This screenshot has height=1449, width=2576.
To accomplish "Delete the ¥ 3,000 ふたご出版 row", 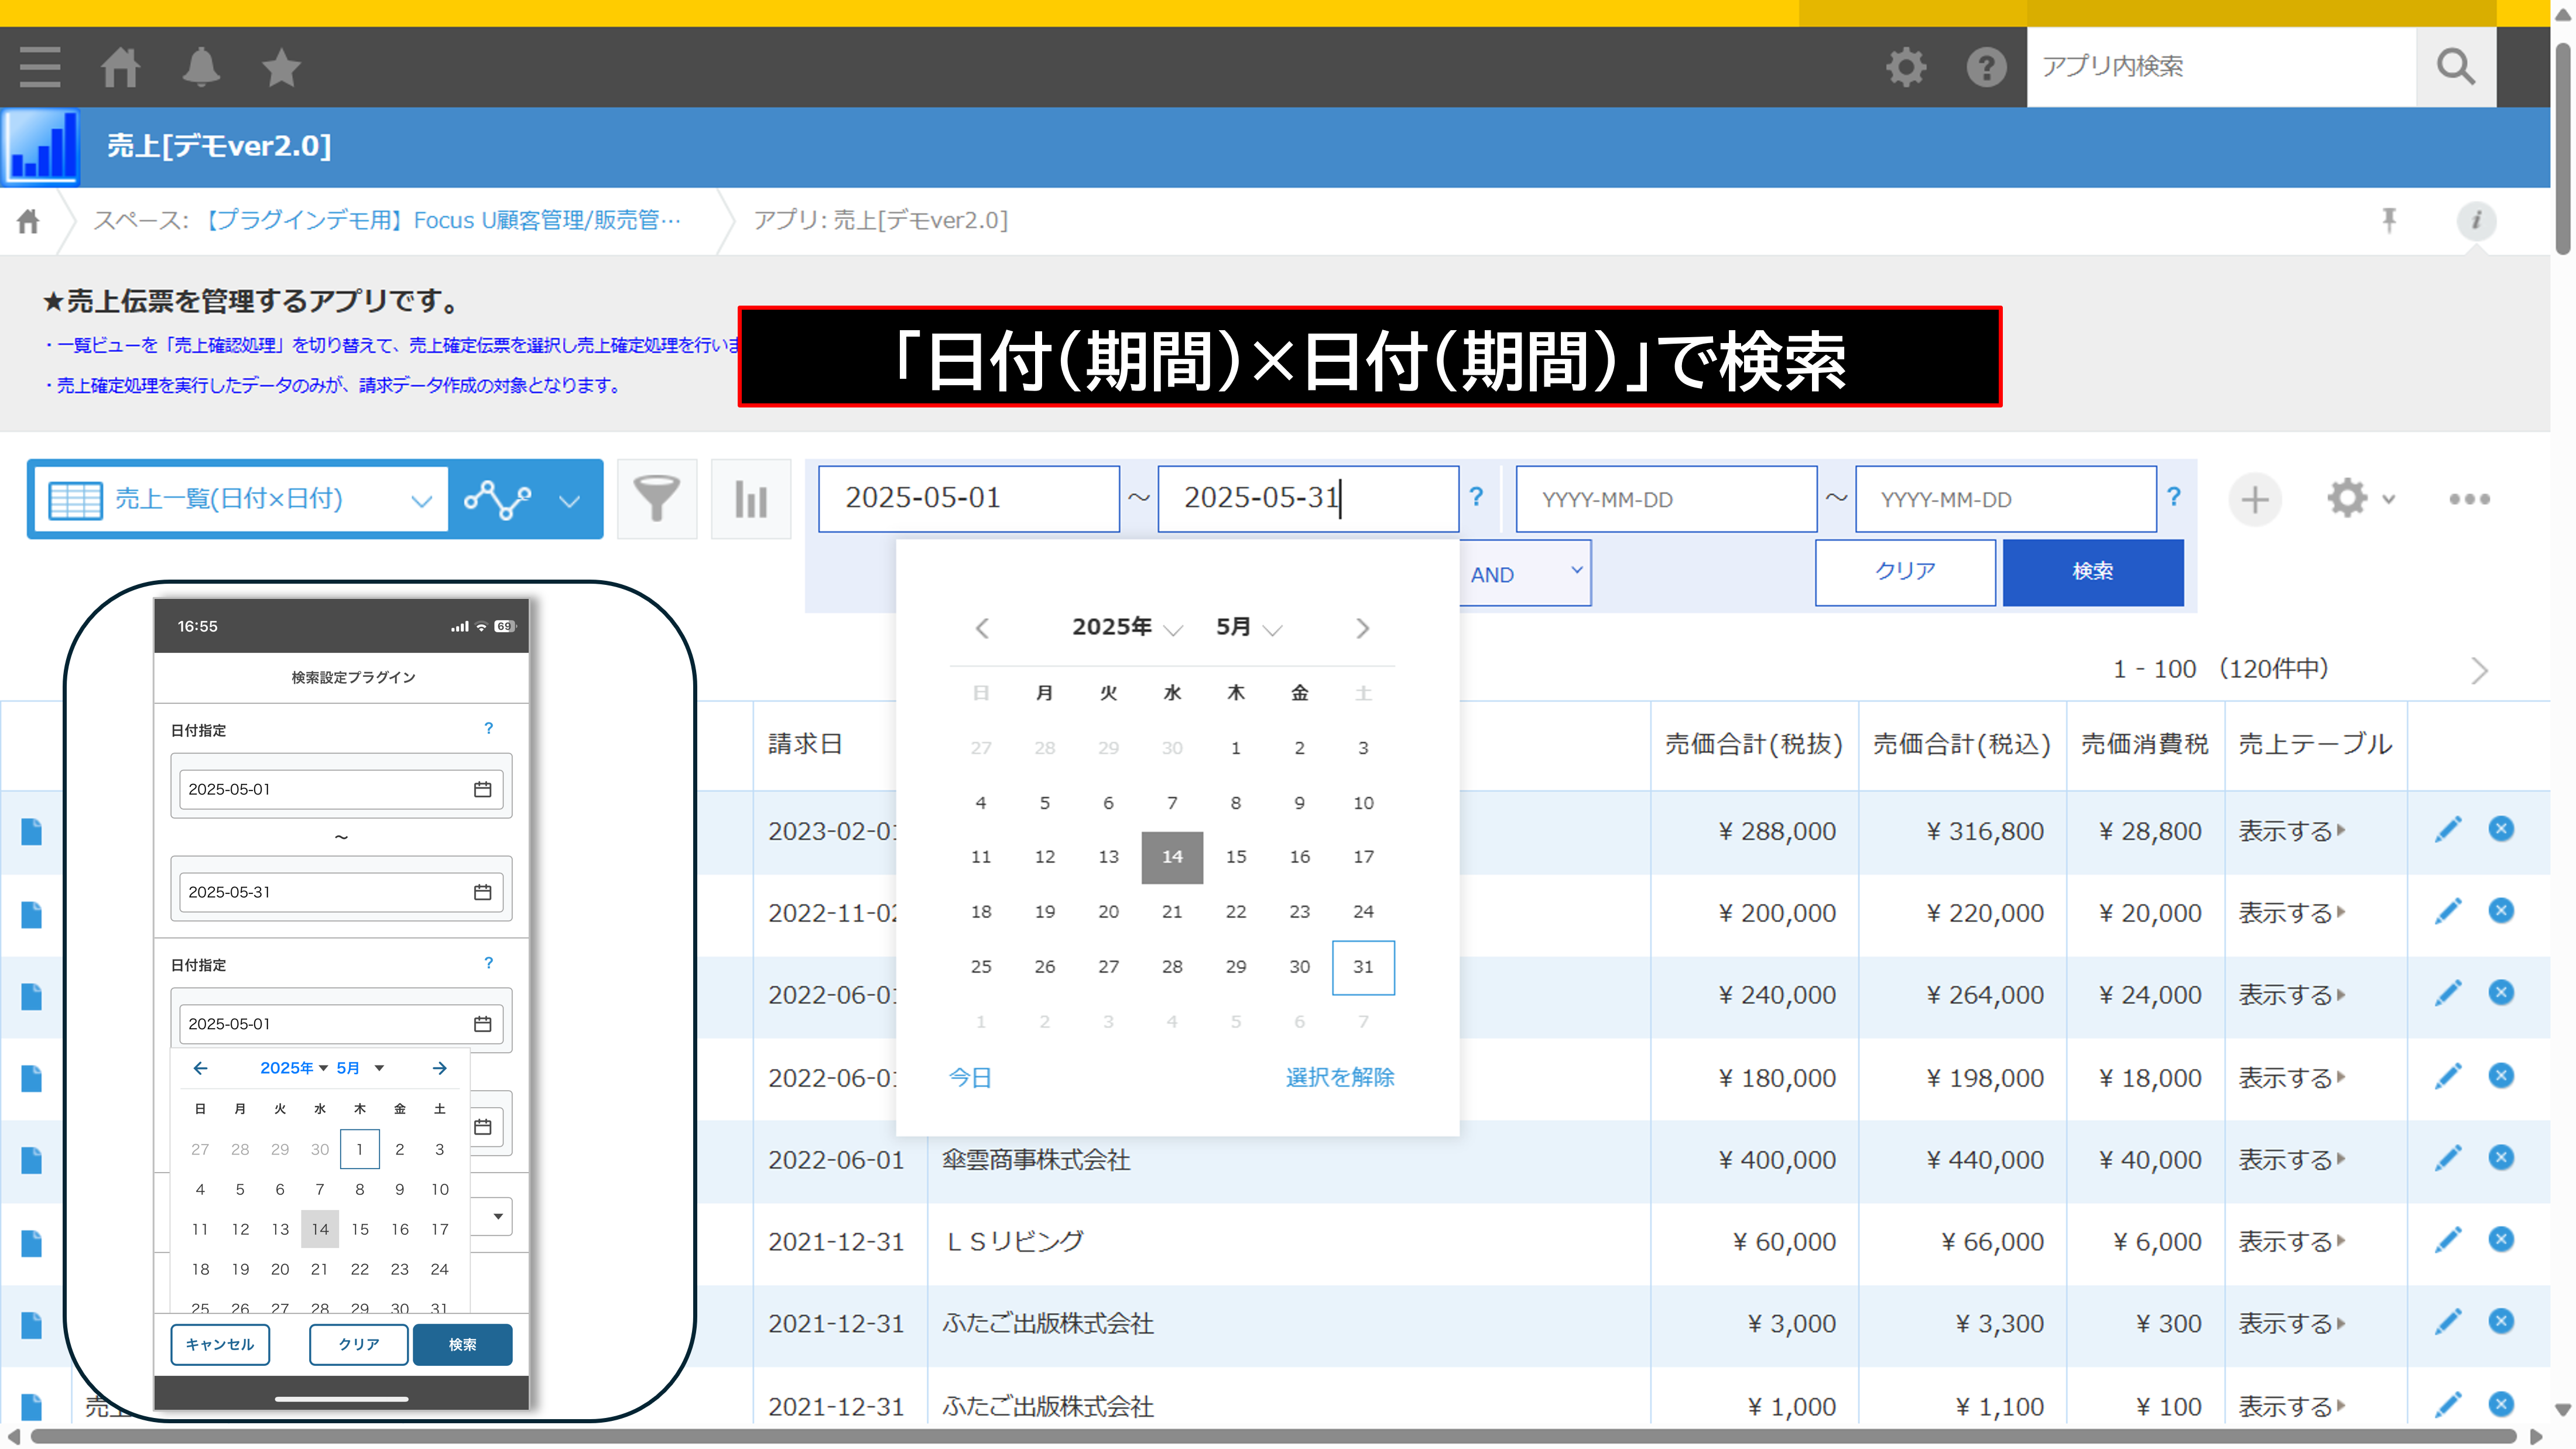I will [2501, 1322].
